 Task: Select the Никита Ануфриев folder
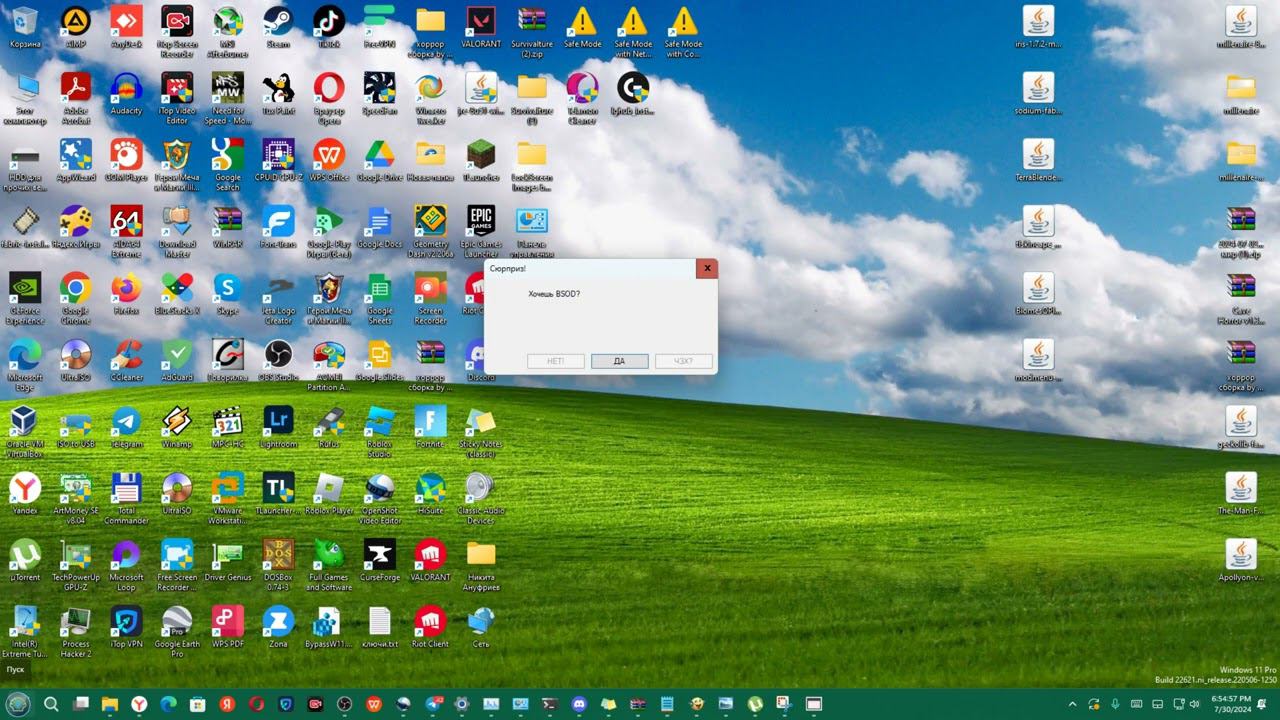point(481,565)
